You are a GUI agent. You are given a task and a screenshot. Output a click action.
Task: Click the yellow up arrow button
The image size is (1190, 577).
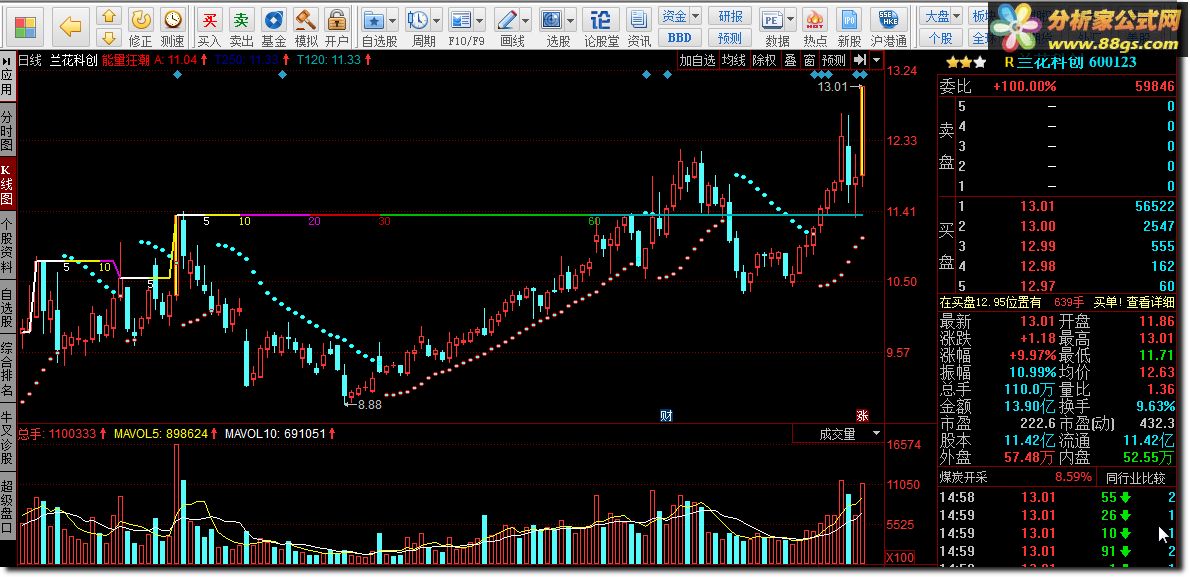pyautogui.click(x=109, y=17)
